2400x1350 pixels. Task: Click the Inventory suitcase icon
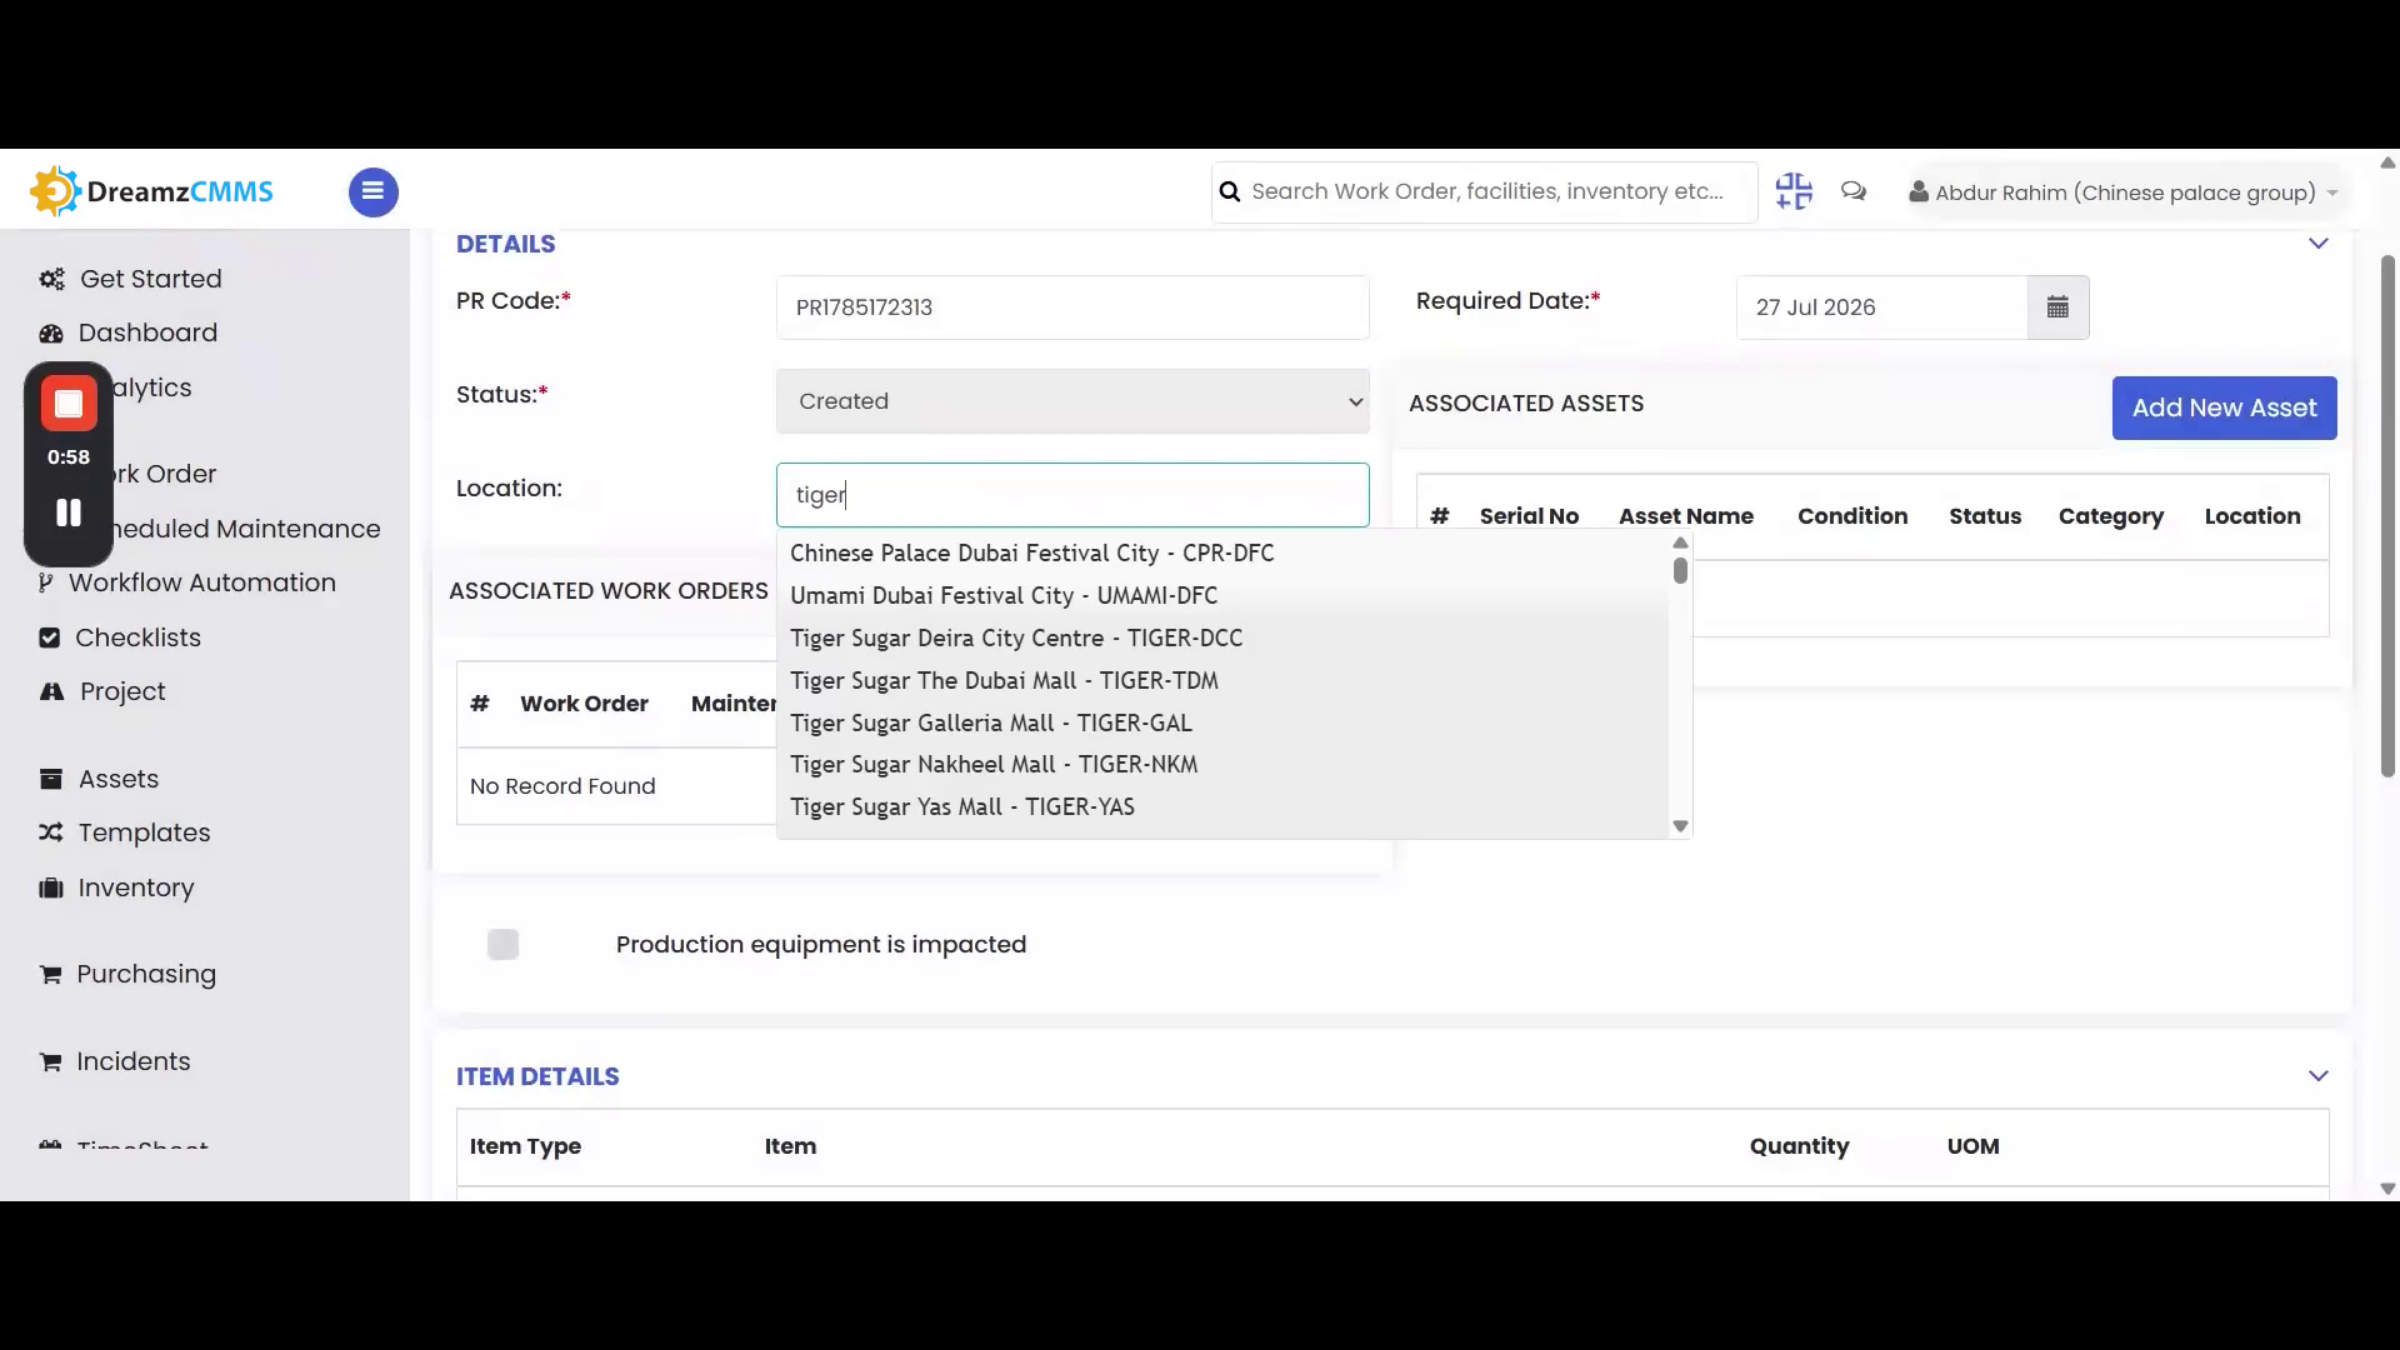(x=51, y=888)
